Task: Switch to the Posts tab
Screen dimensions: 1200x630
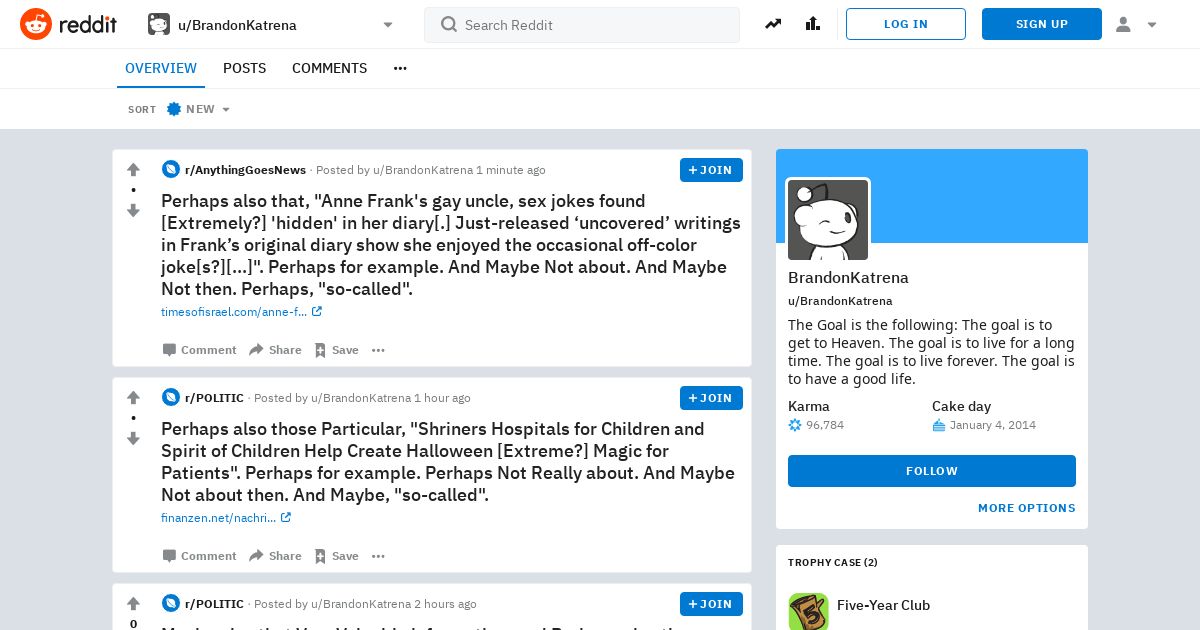Action: (244, 68)
